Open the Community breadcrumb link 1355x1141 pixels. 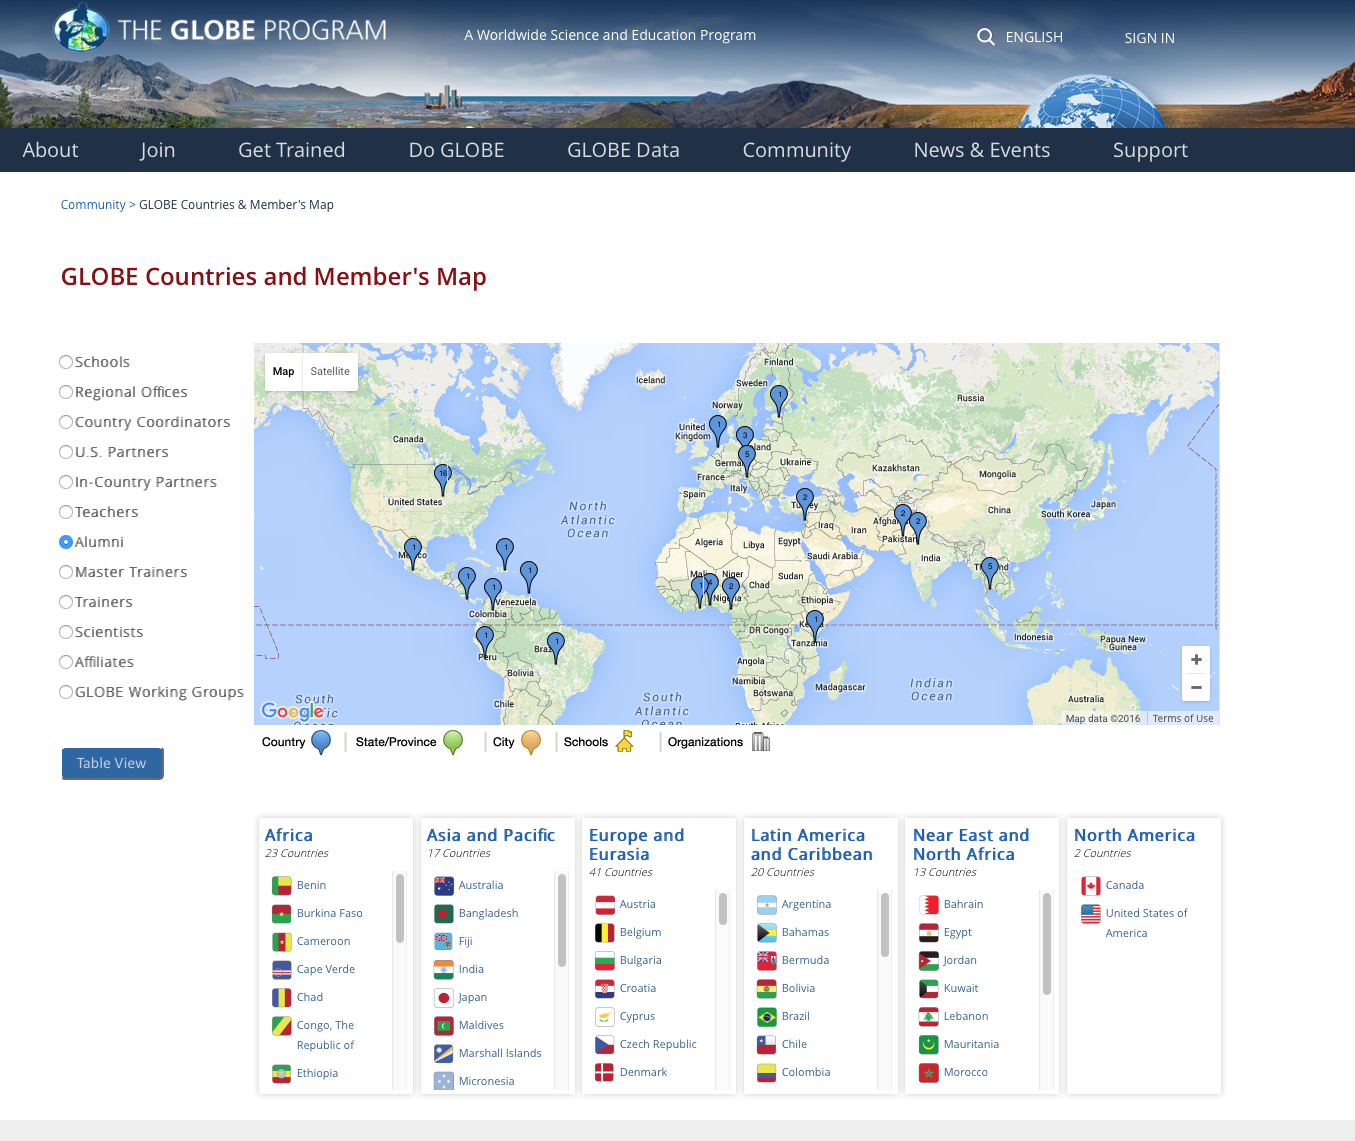click(x=93, y=205)
